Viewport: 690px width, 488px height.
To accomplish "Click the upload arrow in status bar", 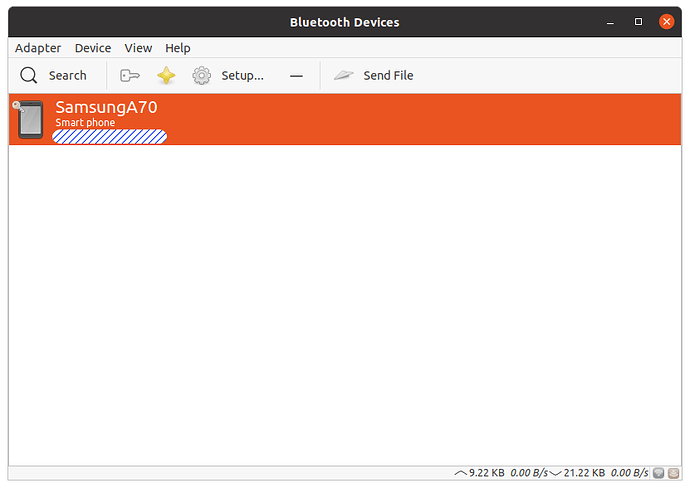I will (x=461, y=473).
